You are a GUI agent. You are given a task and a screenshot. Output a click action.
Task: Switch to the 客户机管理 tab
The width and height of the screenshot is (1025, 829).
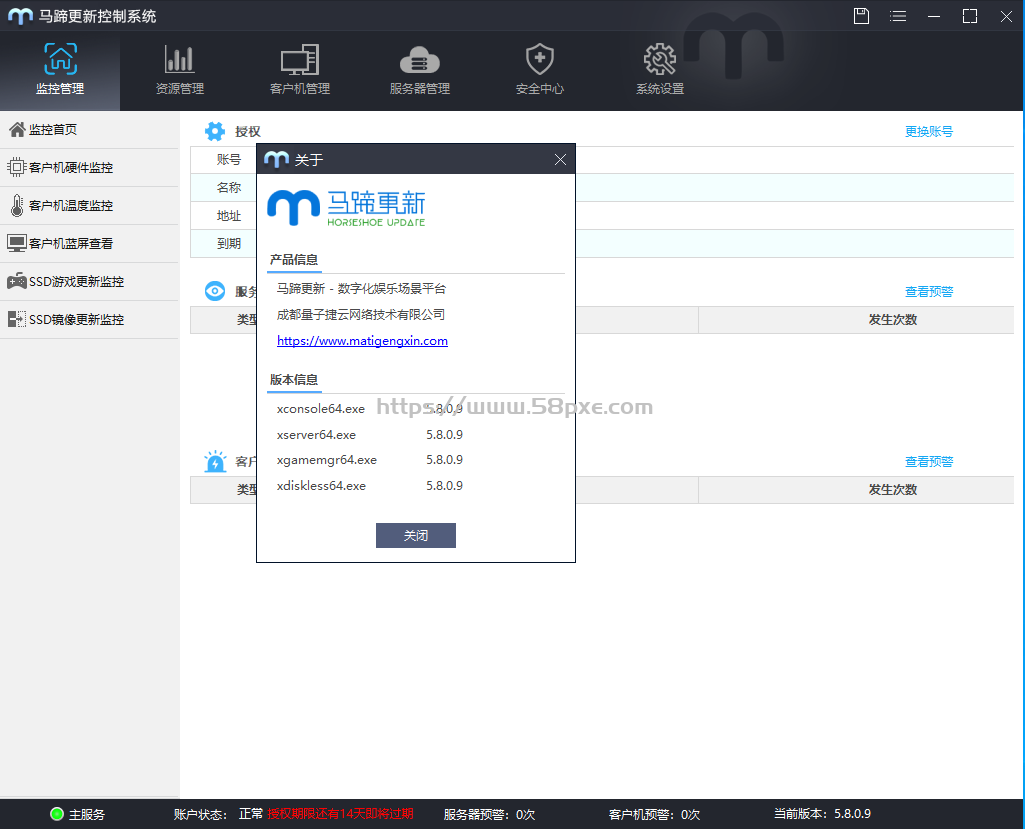pos(299,70)
